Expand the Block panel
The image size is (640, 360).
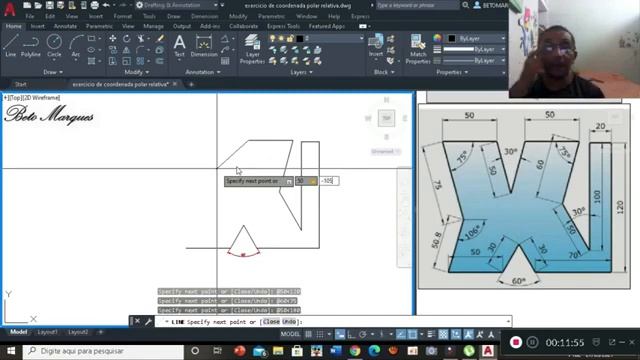pos(384,72)
